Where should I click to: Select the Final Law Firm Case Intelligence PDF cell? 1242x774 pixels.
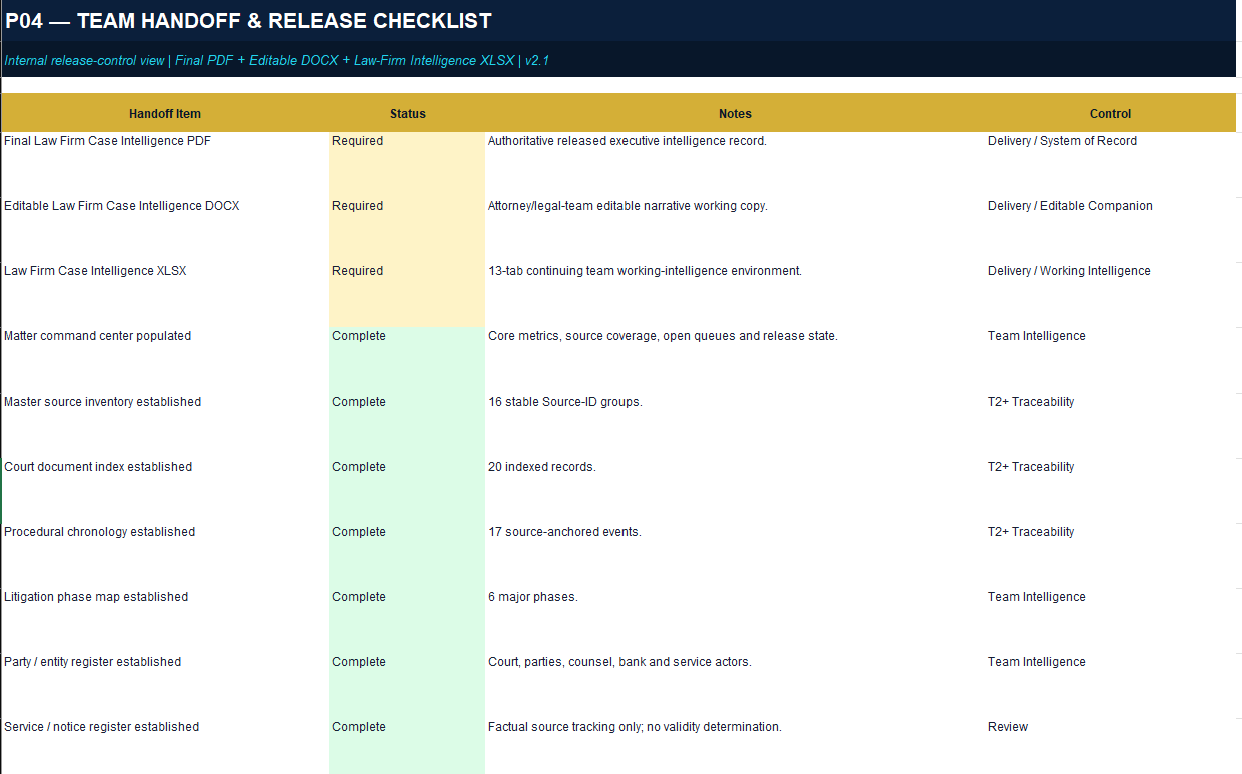pos(165,165)
